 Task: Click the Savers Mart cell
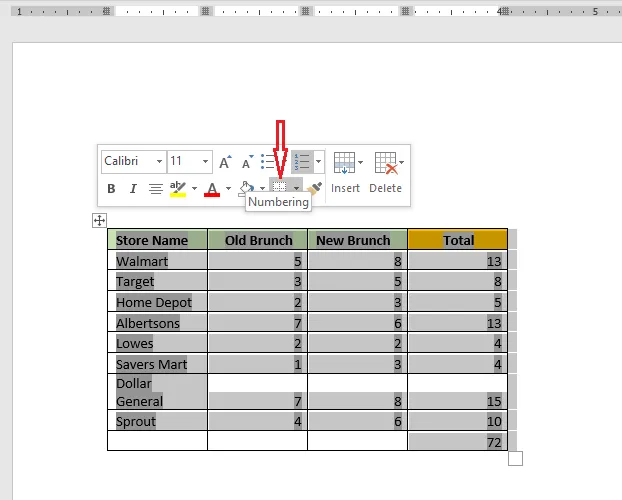click(x=157, y=363)
